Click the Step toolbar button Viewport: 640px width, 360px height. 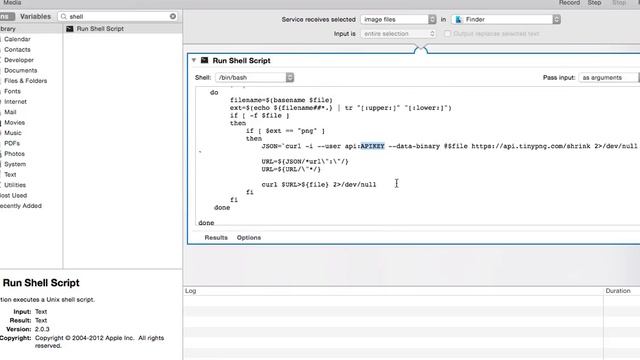[x=594, y=3]
